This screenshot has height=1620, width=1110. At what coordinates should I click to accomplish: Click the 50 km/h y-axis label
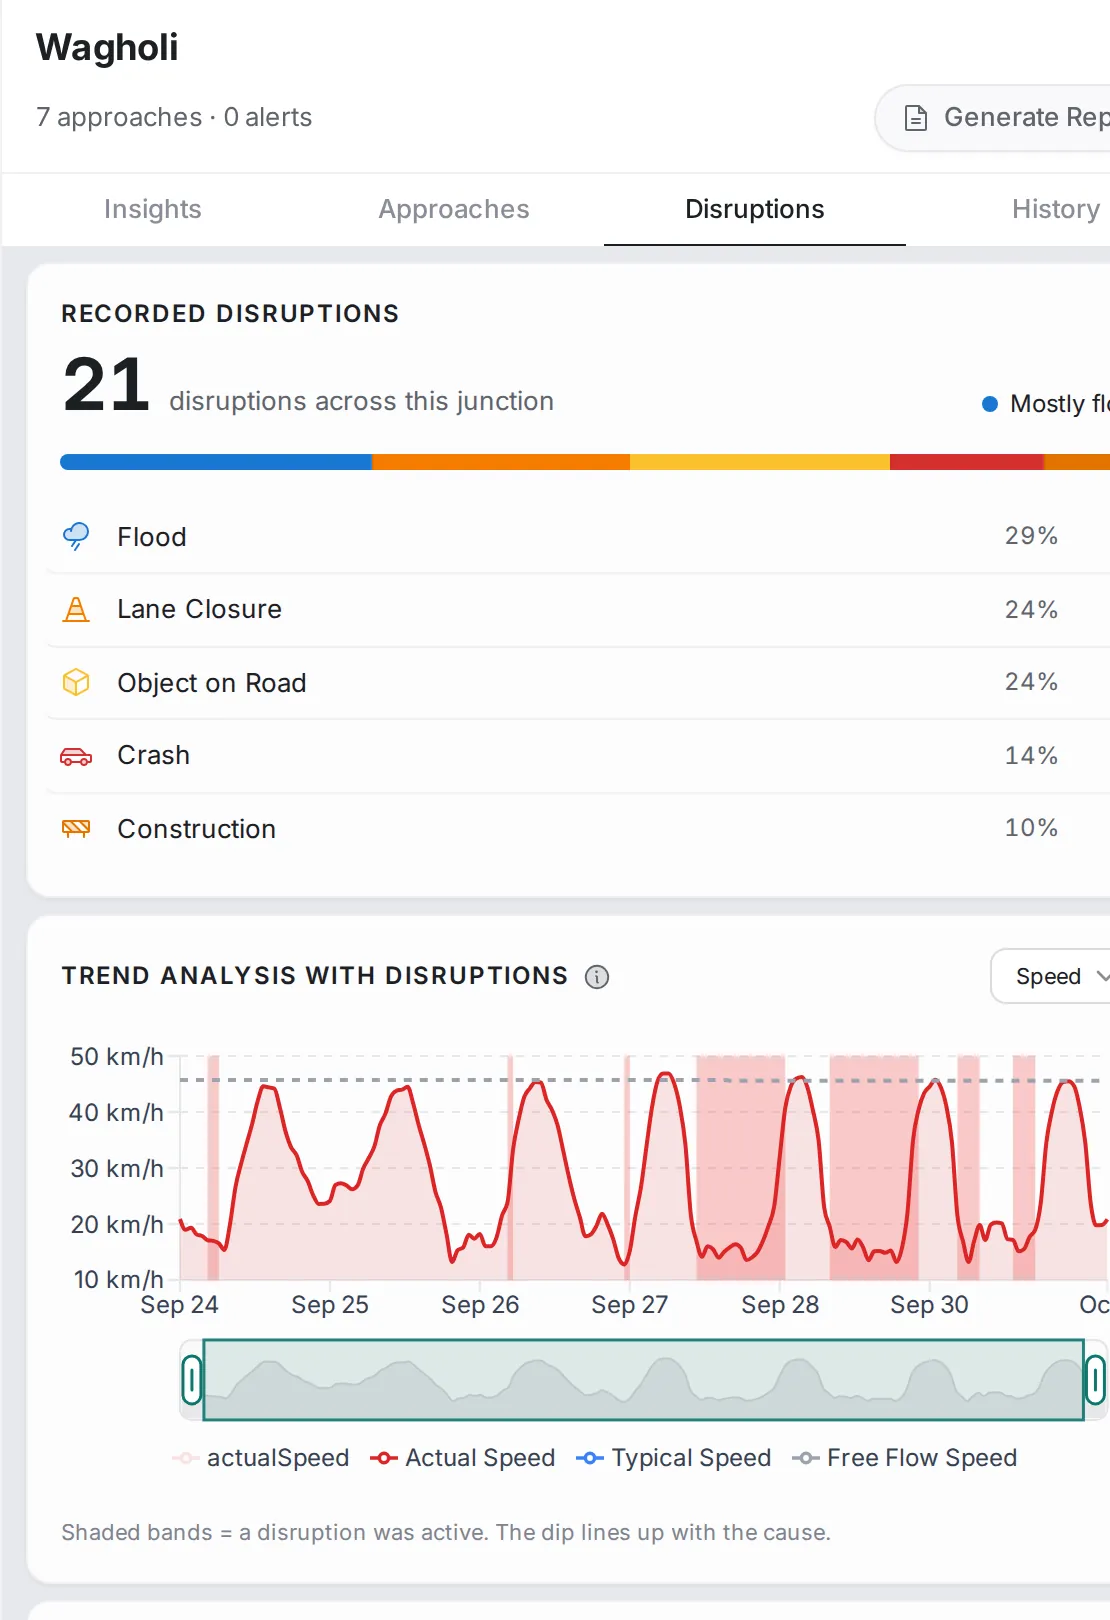[x=116, y=1057]
